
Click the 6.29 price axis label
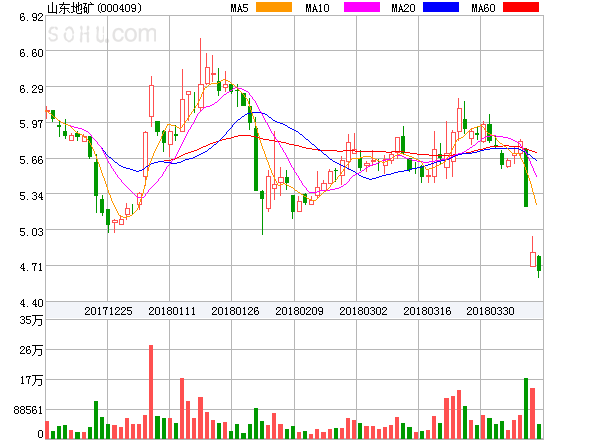pyautogui.click(x=31, y=89)
